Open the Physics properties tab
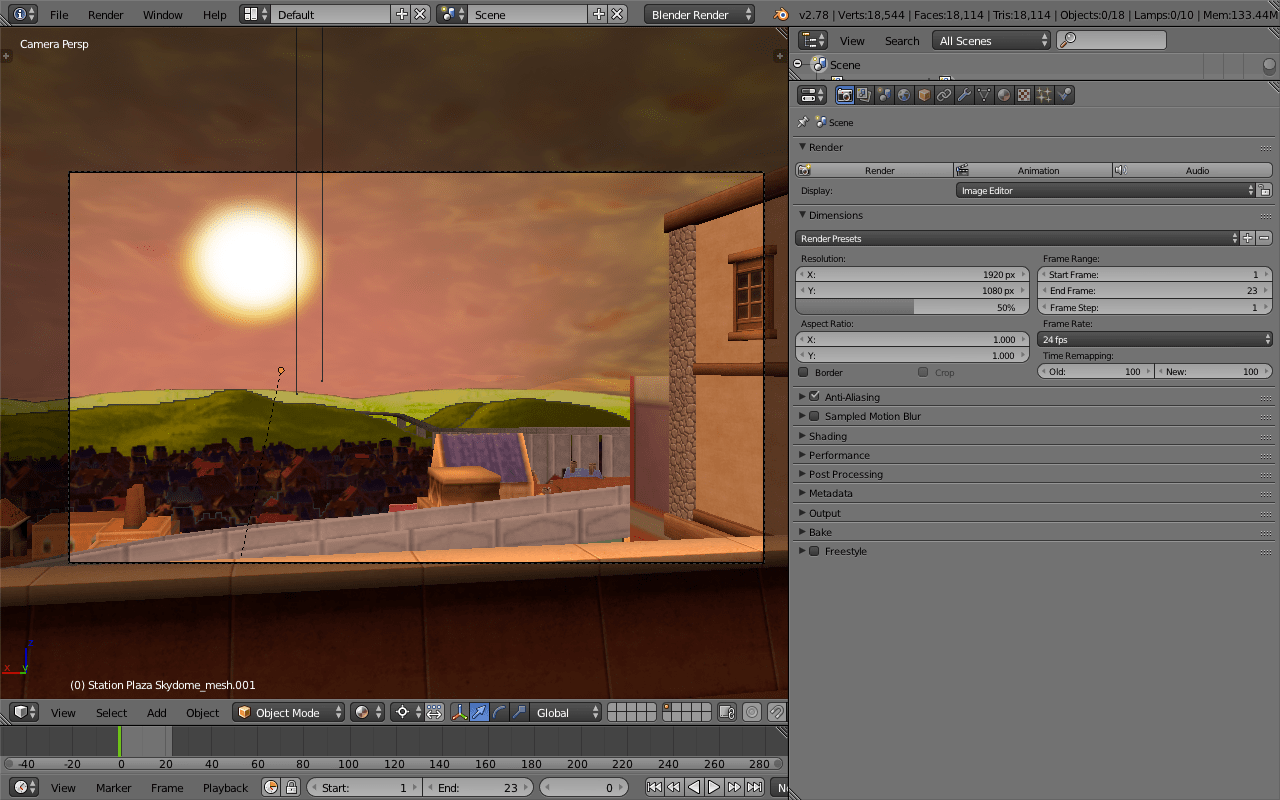 [1062, 94]
